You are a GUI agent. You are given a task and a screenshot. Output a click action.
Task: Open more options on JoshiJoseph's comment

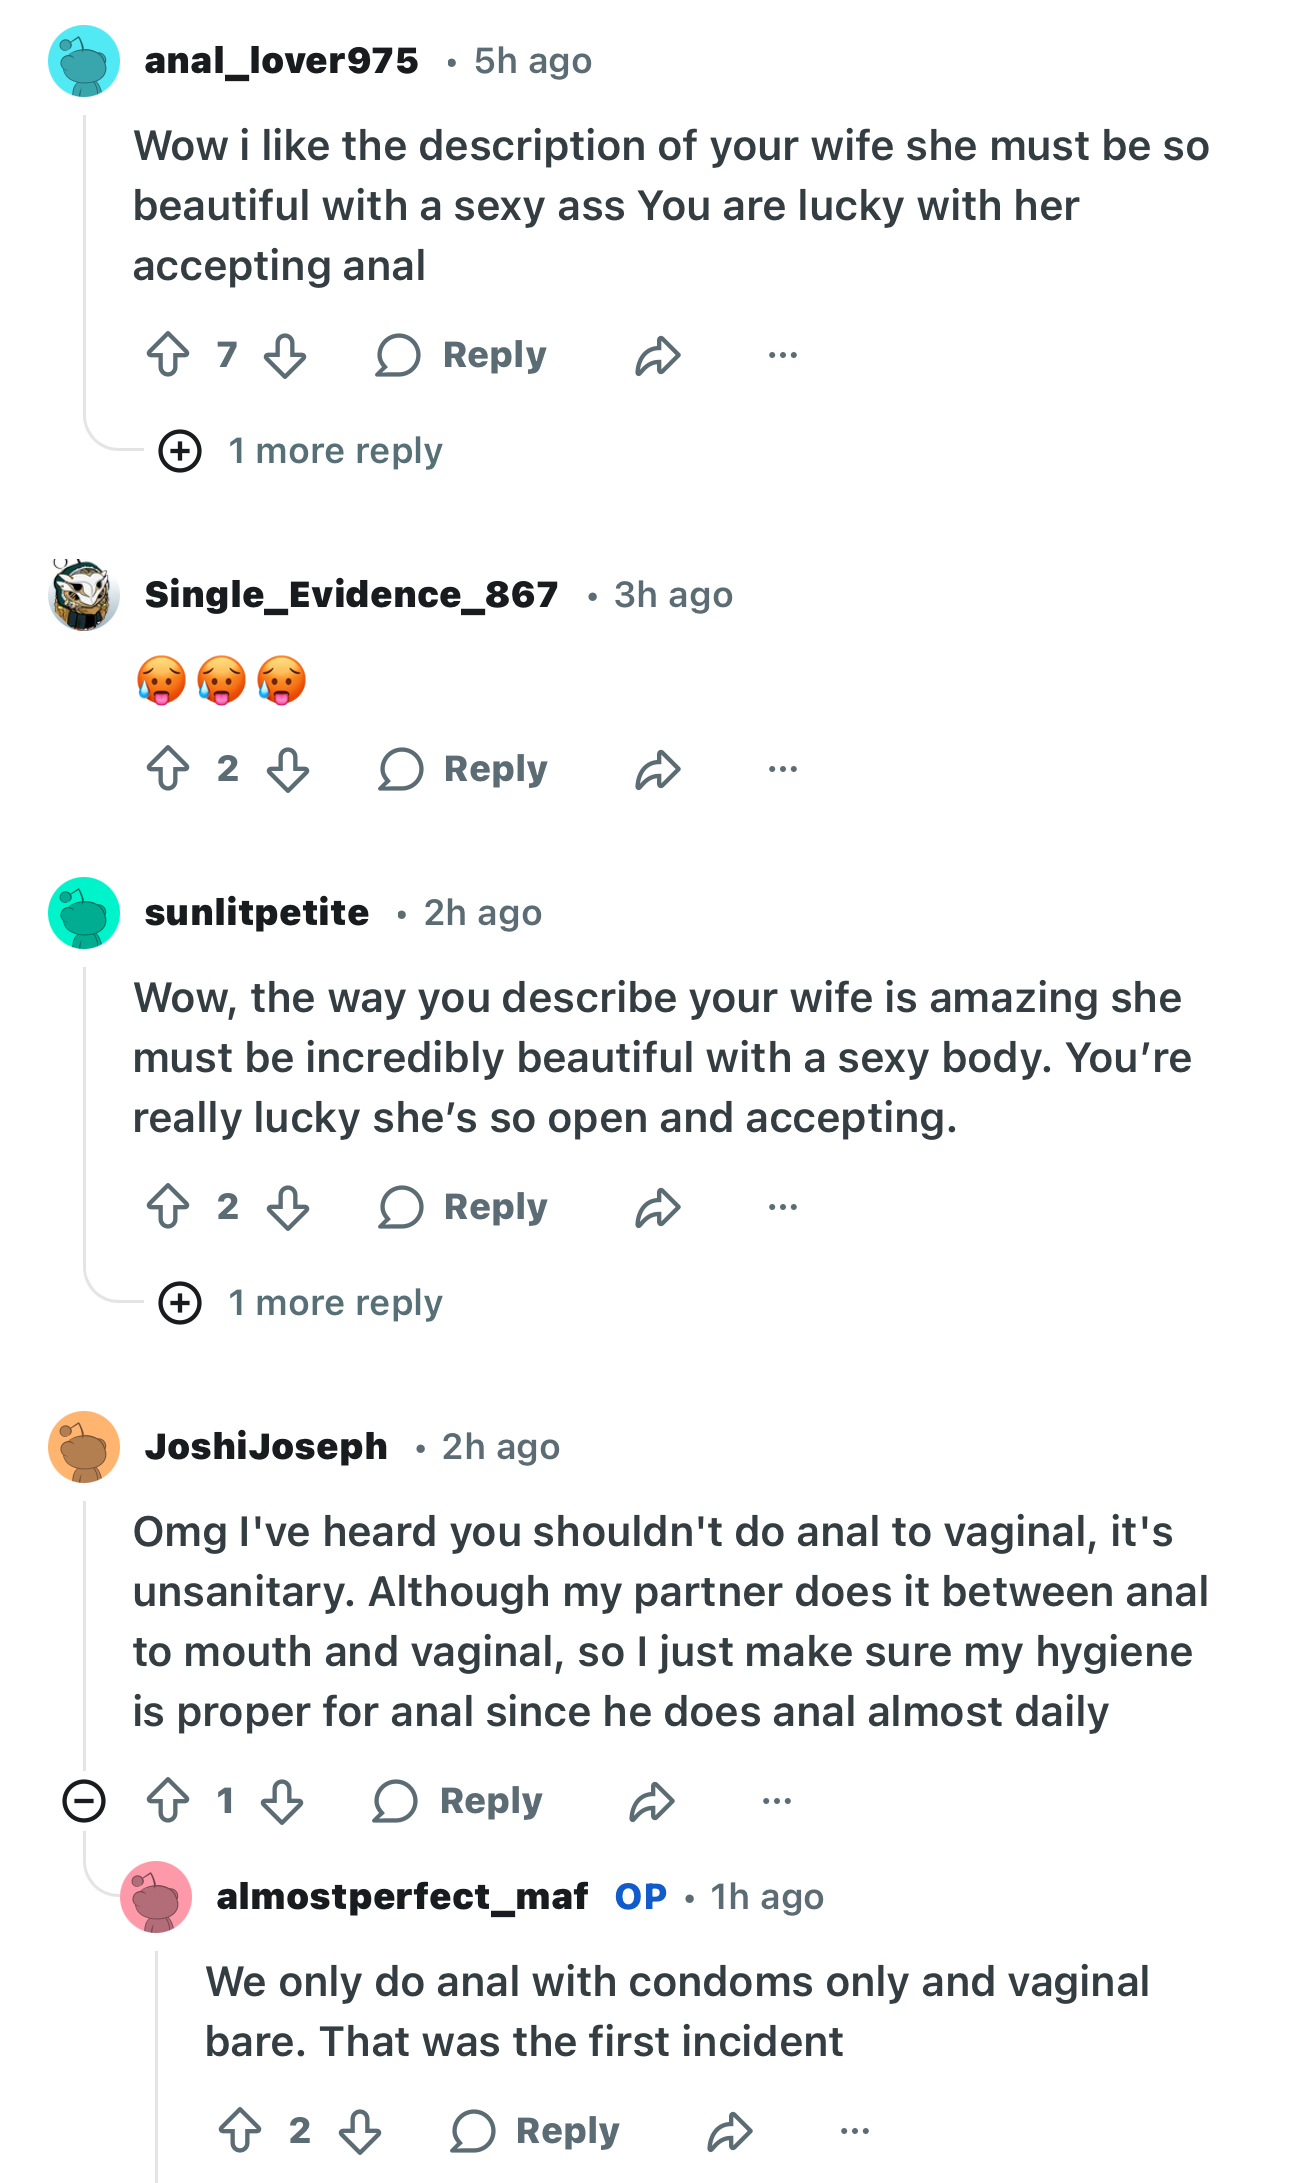coord(777,1802)
